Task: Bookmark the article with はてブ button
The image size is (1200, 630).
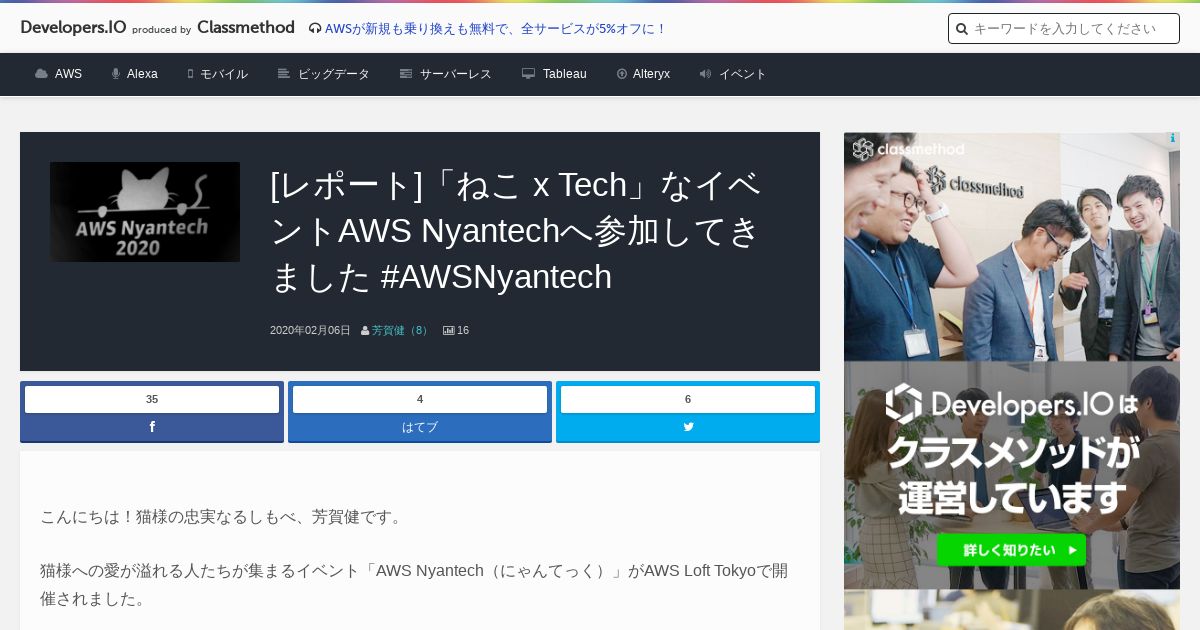Action: pos(420,427)
